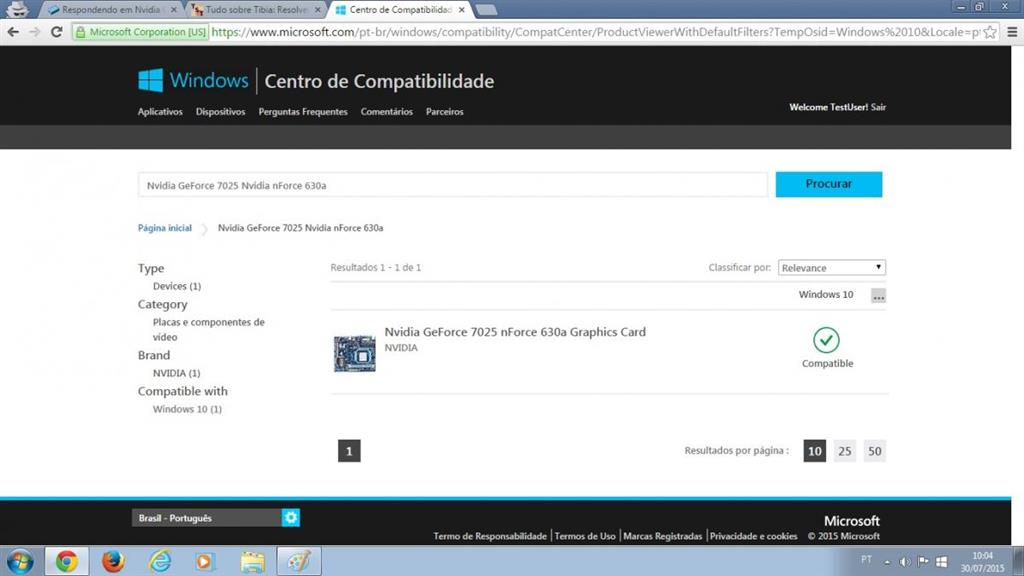Click the Action Center flag icon

pos(923,561)
